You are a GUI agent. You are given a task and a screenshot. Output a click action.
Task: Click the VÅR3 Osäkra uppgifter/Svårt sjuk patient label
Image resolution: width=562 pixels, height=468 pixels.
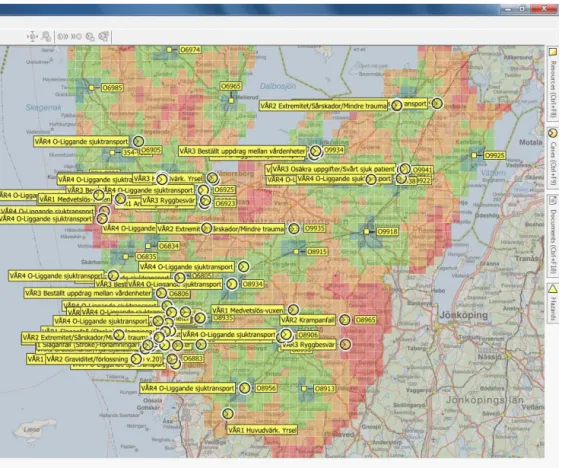[x=333, y=169]
